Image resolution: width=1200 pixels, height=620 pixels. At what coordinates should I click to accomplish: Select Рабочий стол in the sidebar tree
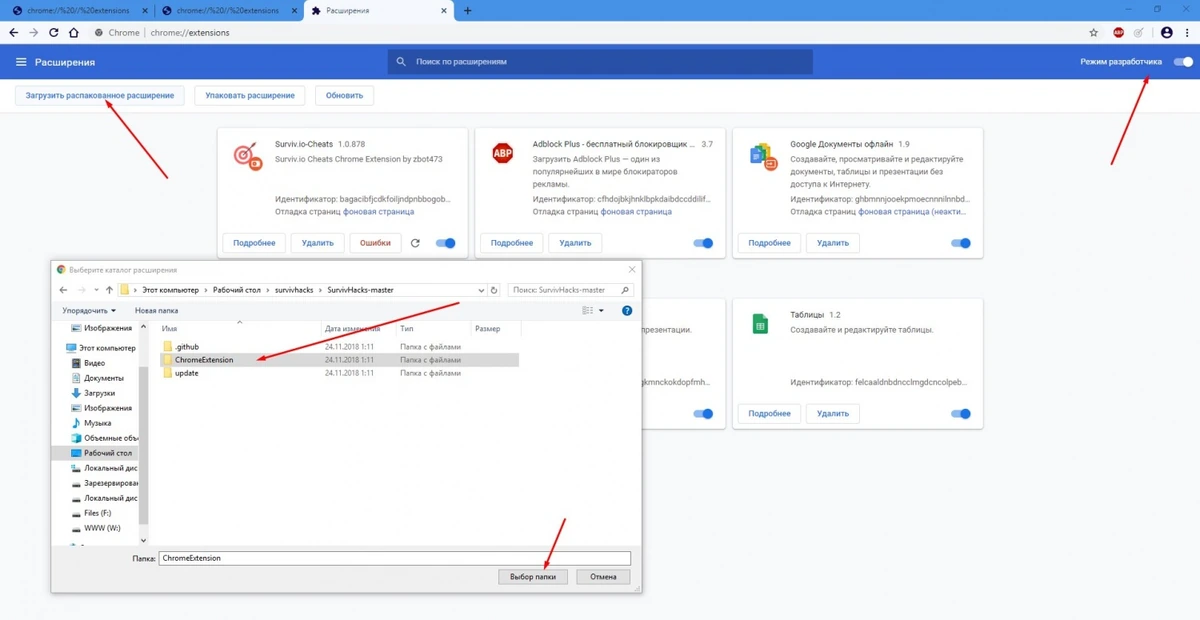tap(101, 453)
